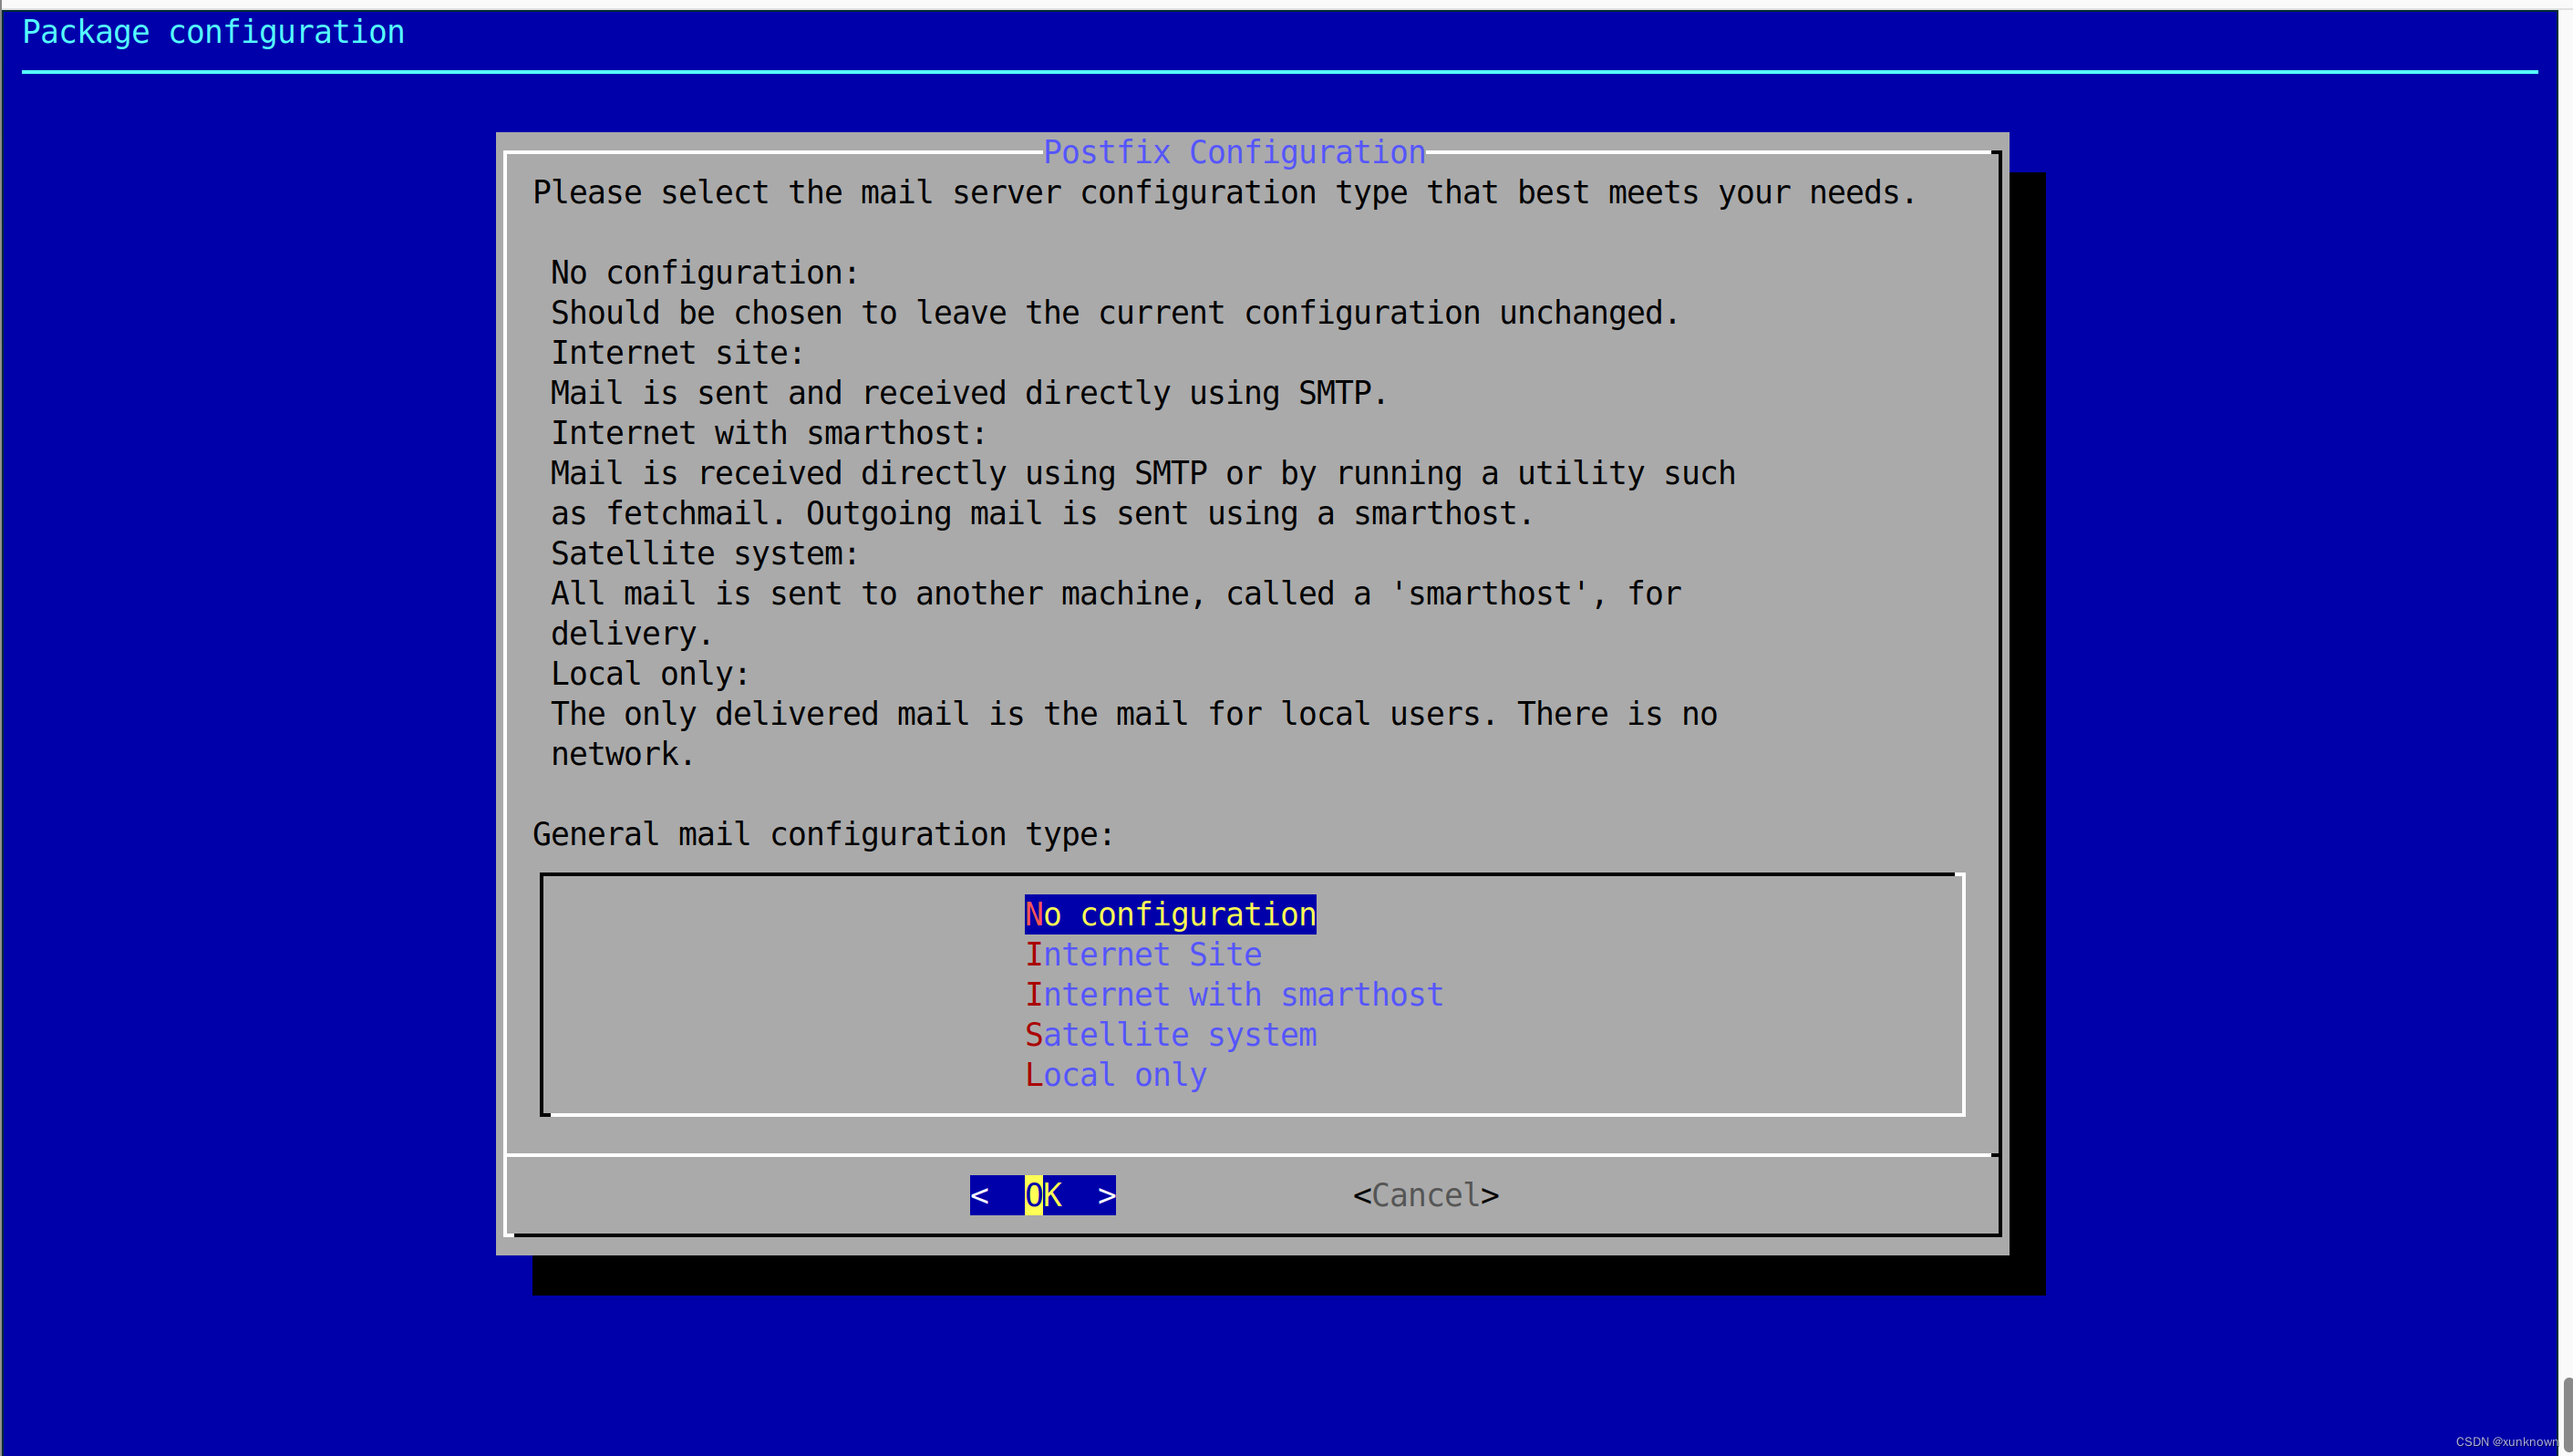Choose Local only configuration
The height and width of the screenshot is (1456, 2573).
coord(1115,1074)
